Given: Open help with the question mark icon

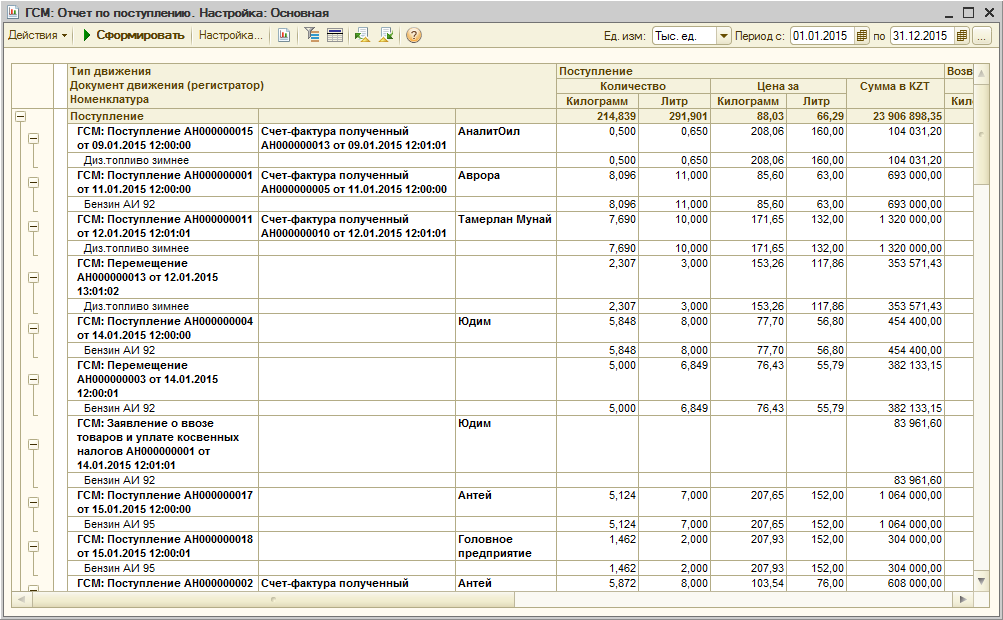Looking at the screenshot, I should coord(413,36).
